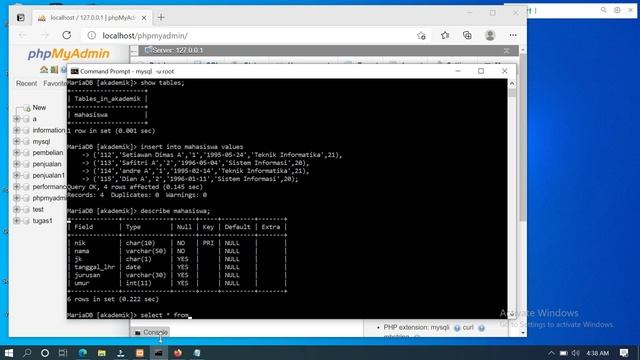Viewport: 640px width, 360px height.
Task: Open Cortana from the taskbar
Action: [45, 353]
